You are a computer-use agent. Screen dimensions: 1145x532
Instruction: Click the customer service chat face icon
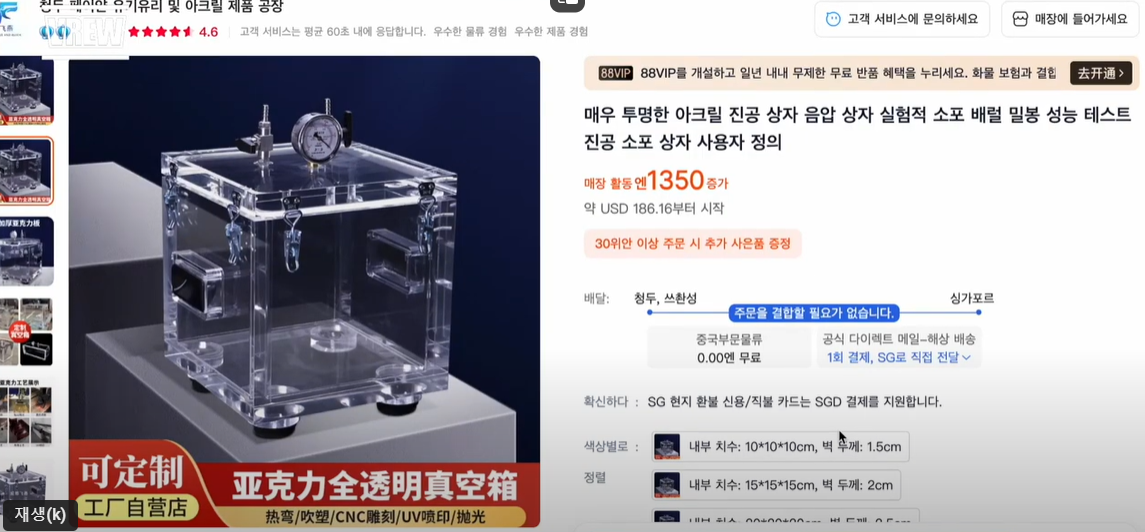(832, 19)
